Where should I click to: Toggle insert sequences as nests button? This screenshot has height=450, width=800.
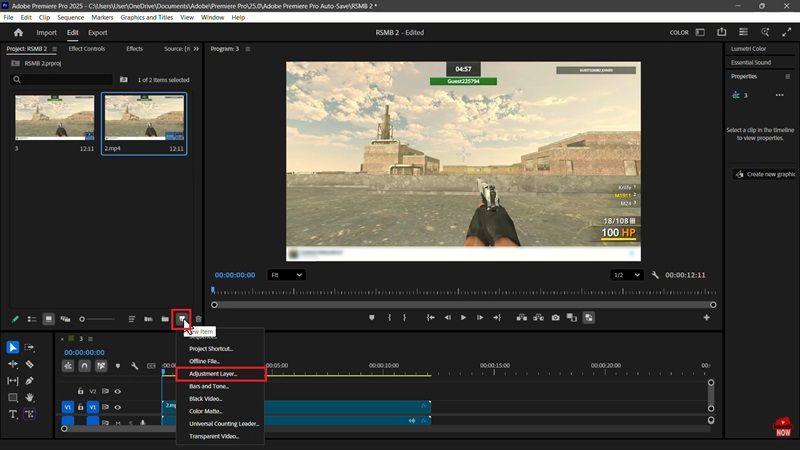pyautogui.click(x=67, y=366)
